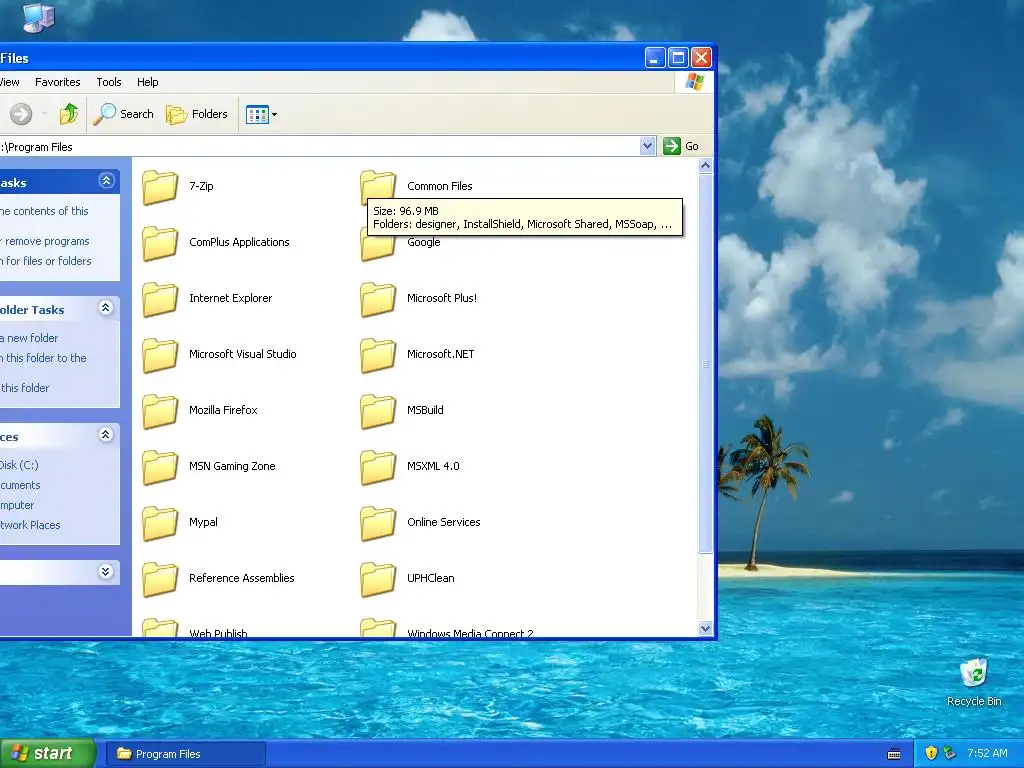Click the keyboard icon on the taskbar
1024x768 pixels.
894,754
